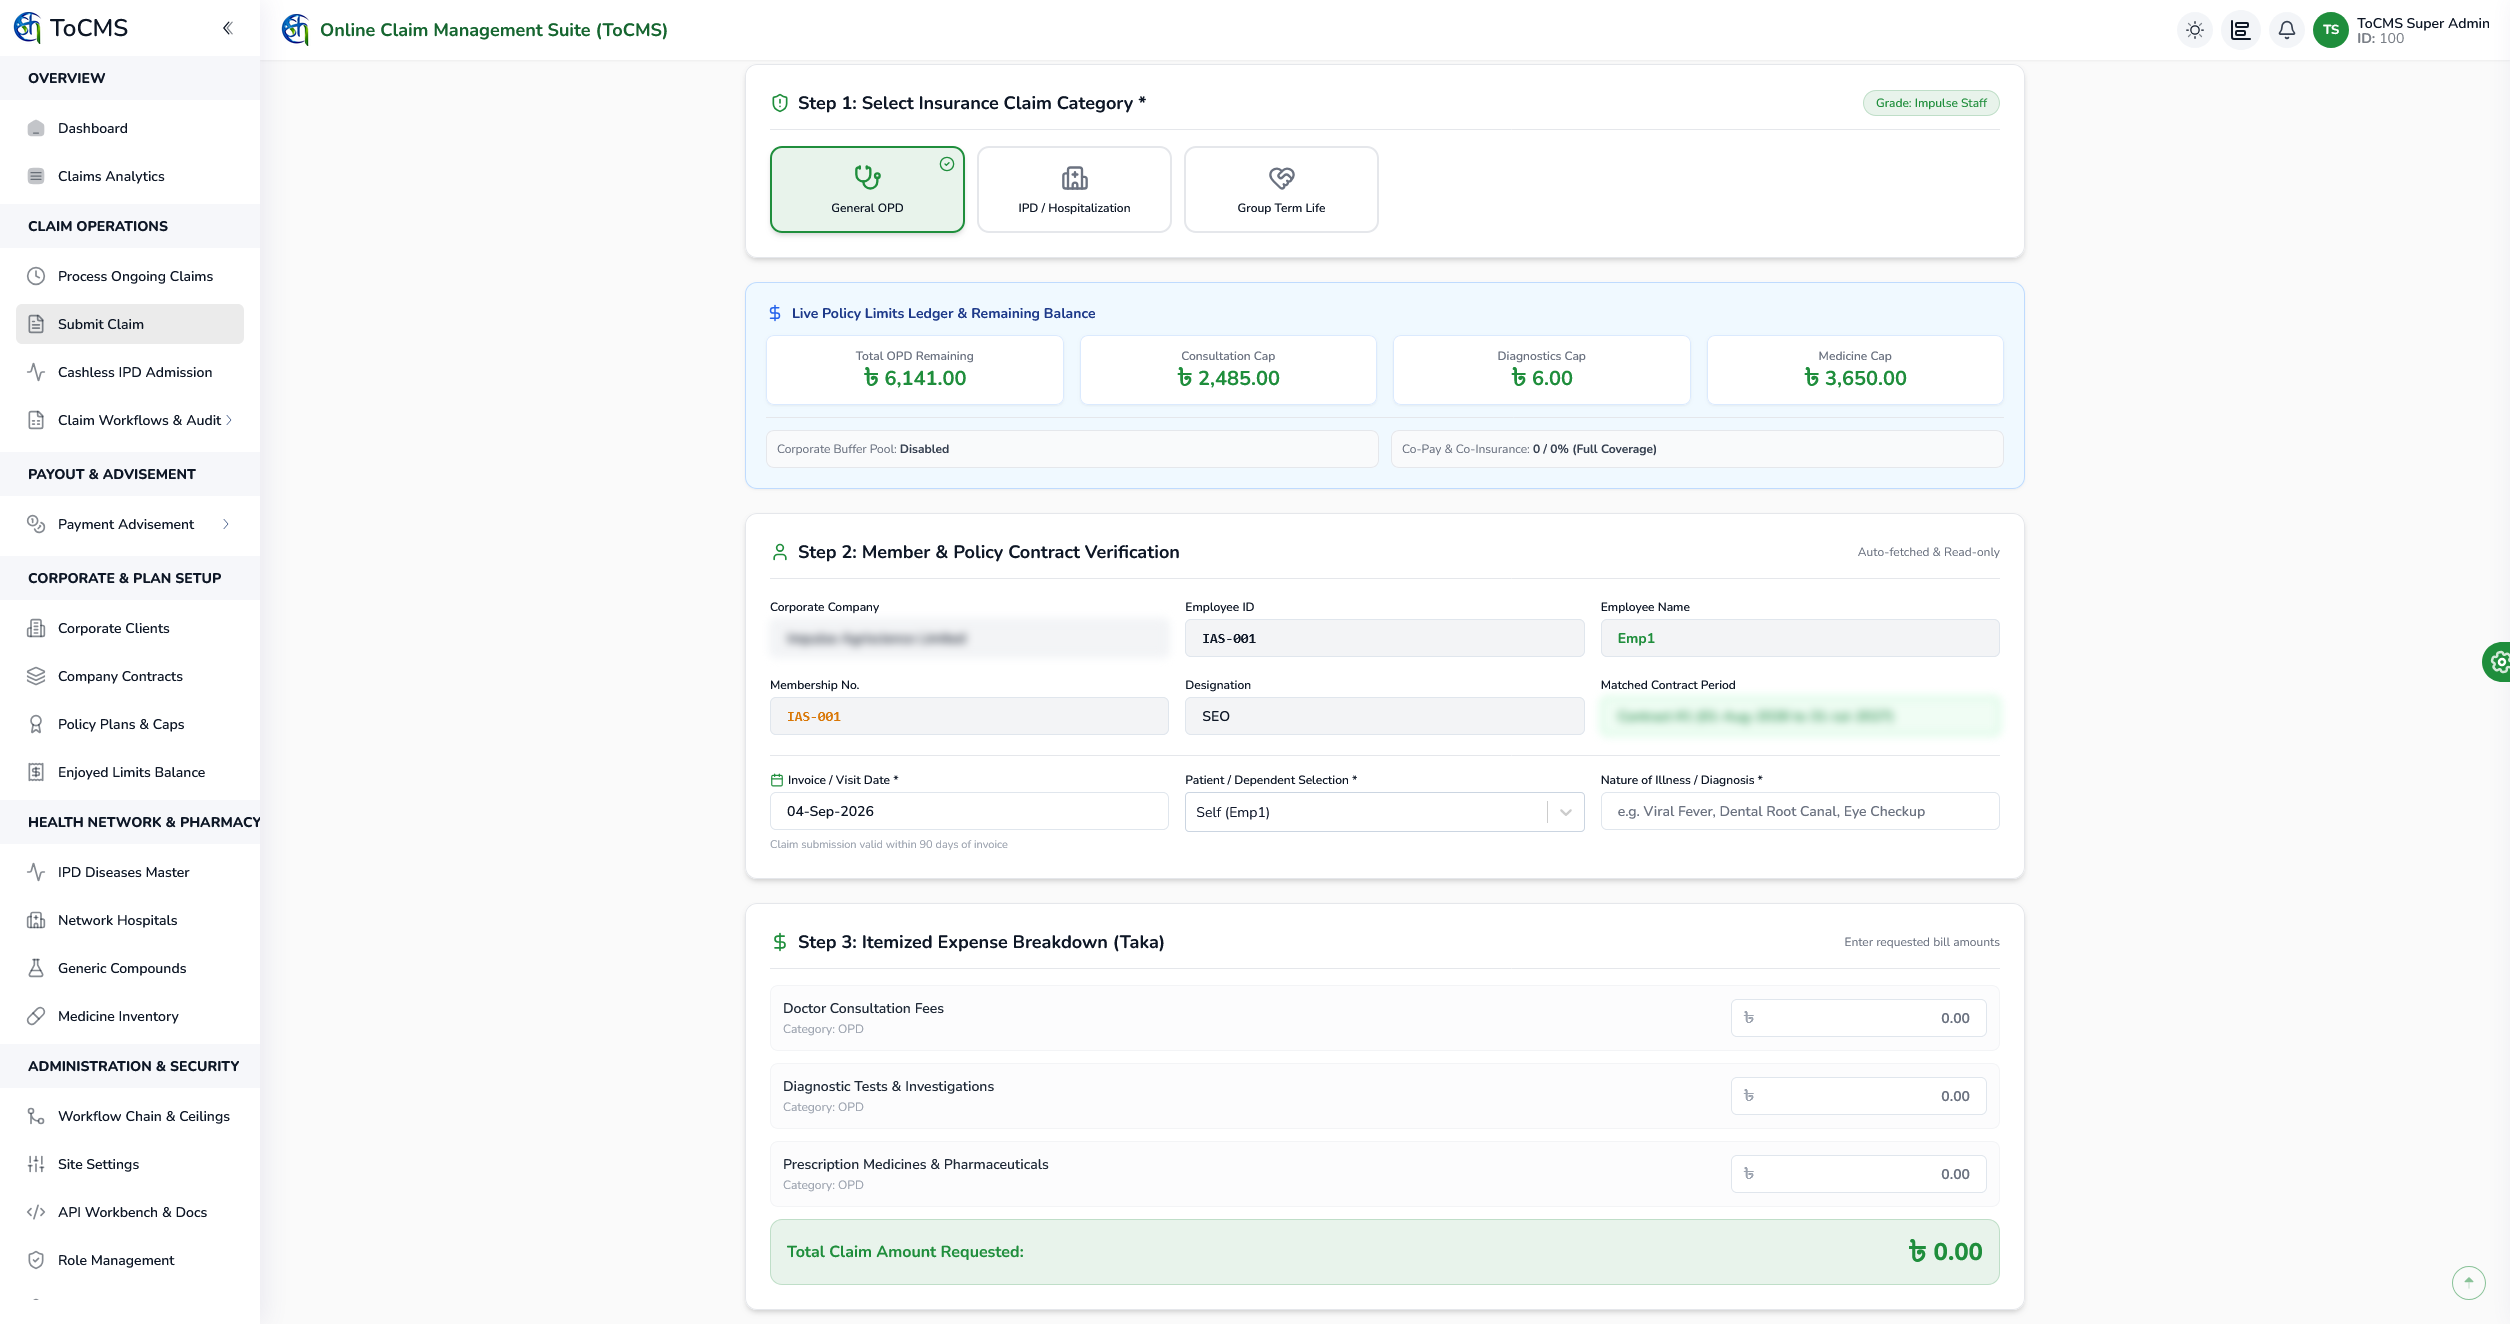
Task: Open the layout panel icon in header
Action: pos(2240,30)
